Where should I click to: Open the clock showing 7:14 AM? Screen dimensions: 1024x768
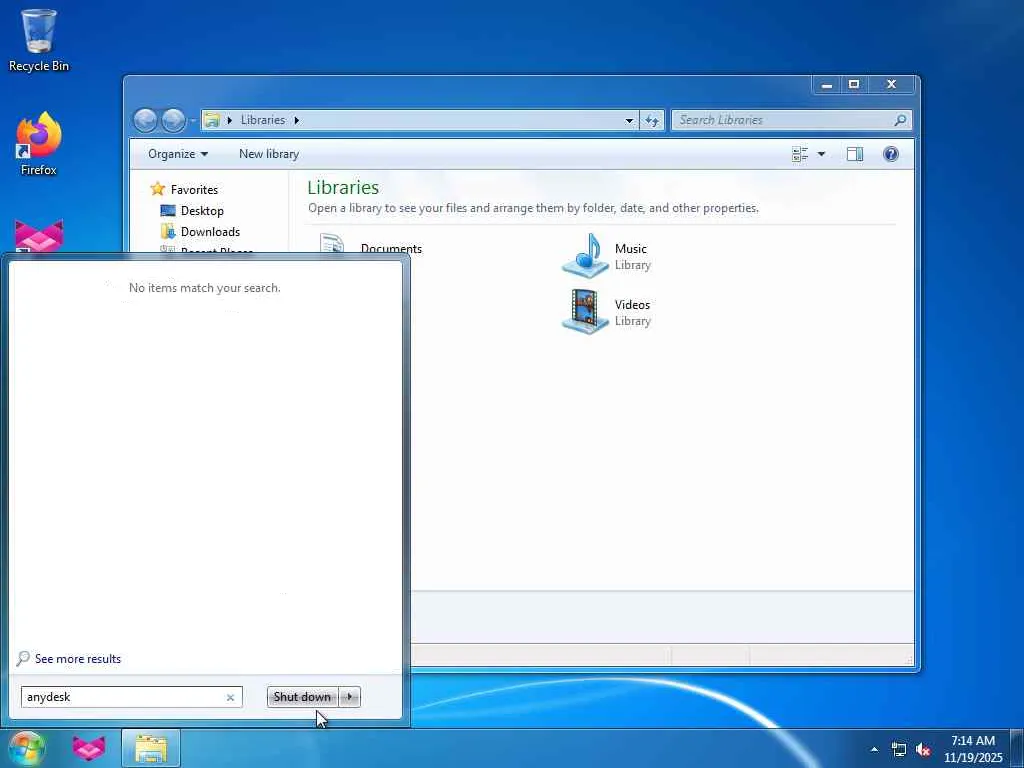[x=973, y=749]
